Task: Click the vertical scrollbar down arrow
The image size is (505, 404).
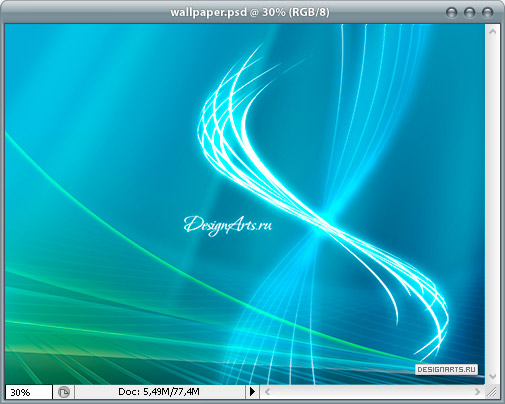Action: point(493,376)
